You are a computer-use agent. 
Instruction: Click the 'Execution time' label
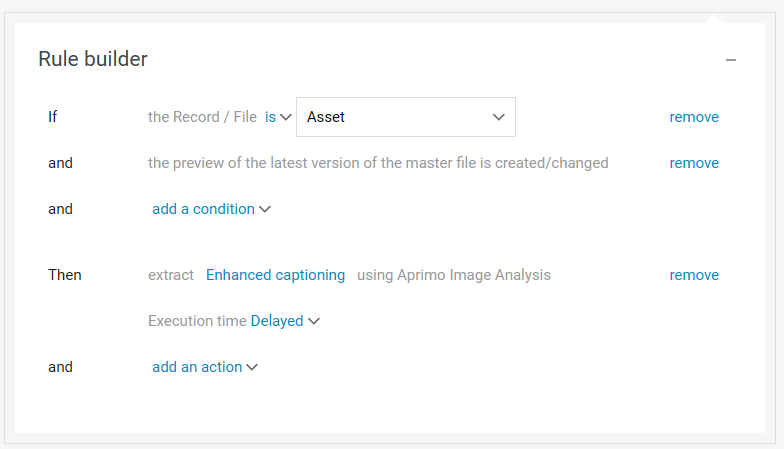click(197, 321)
